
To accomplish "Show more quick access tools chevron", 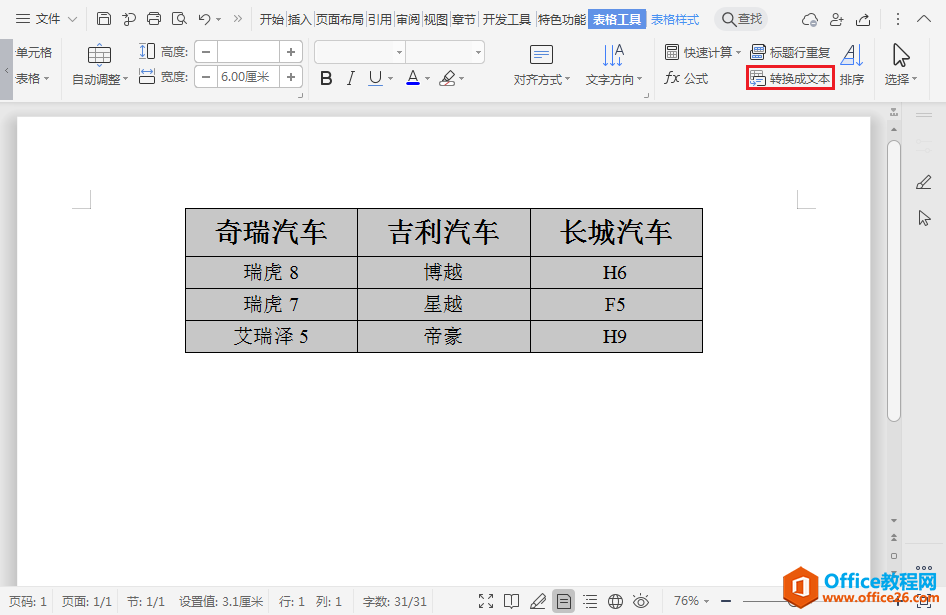I will [238, 19].
